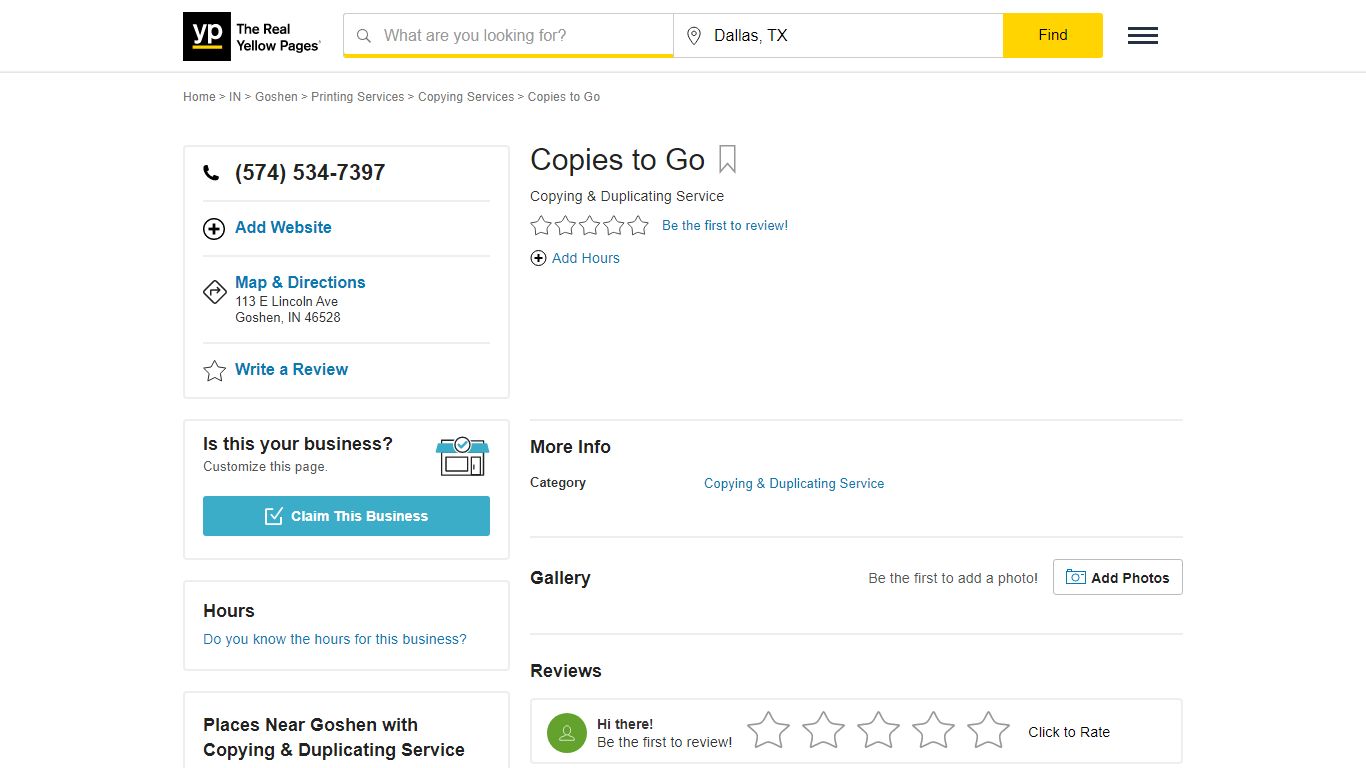This screenshot has width=1366, height=768.
Task: Open the Yellow Pages logo home link
Action: (x=252, y=36)
